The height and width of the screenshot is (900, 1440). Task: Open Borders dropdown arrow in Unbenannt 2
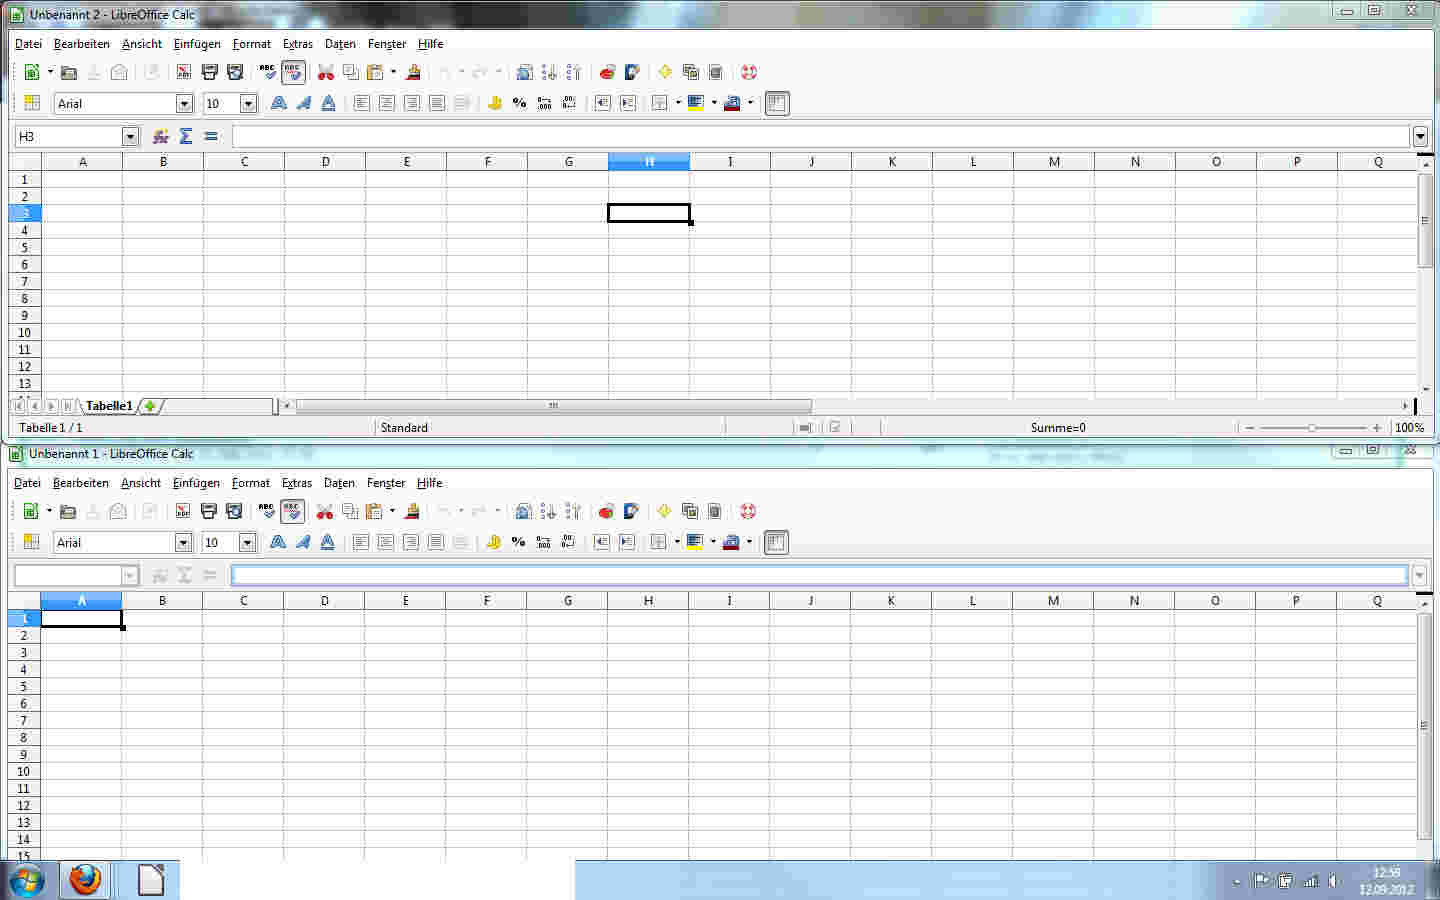(x=678, y=103)
